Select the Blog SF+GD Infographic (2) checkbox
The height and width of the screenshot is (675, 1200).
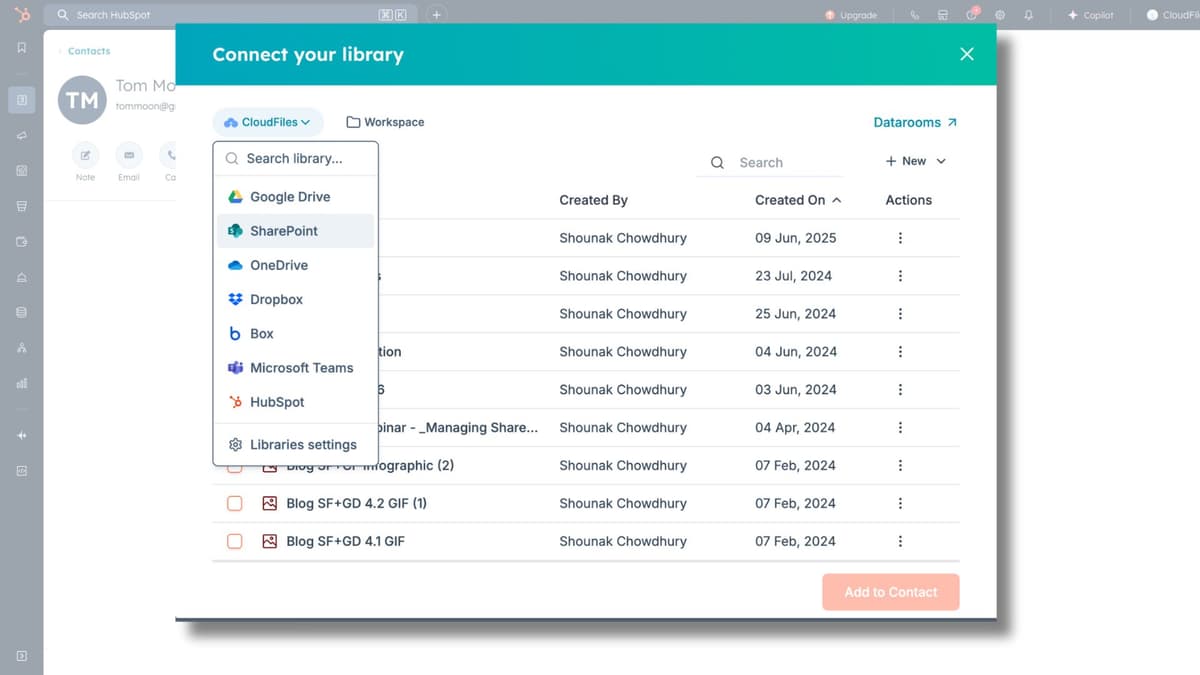234,465
